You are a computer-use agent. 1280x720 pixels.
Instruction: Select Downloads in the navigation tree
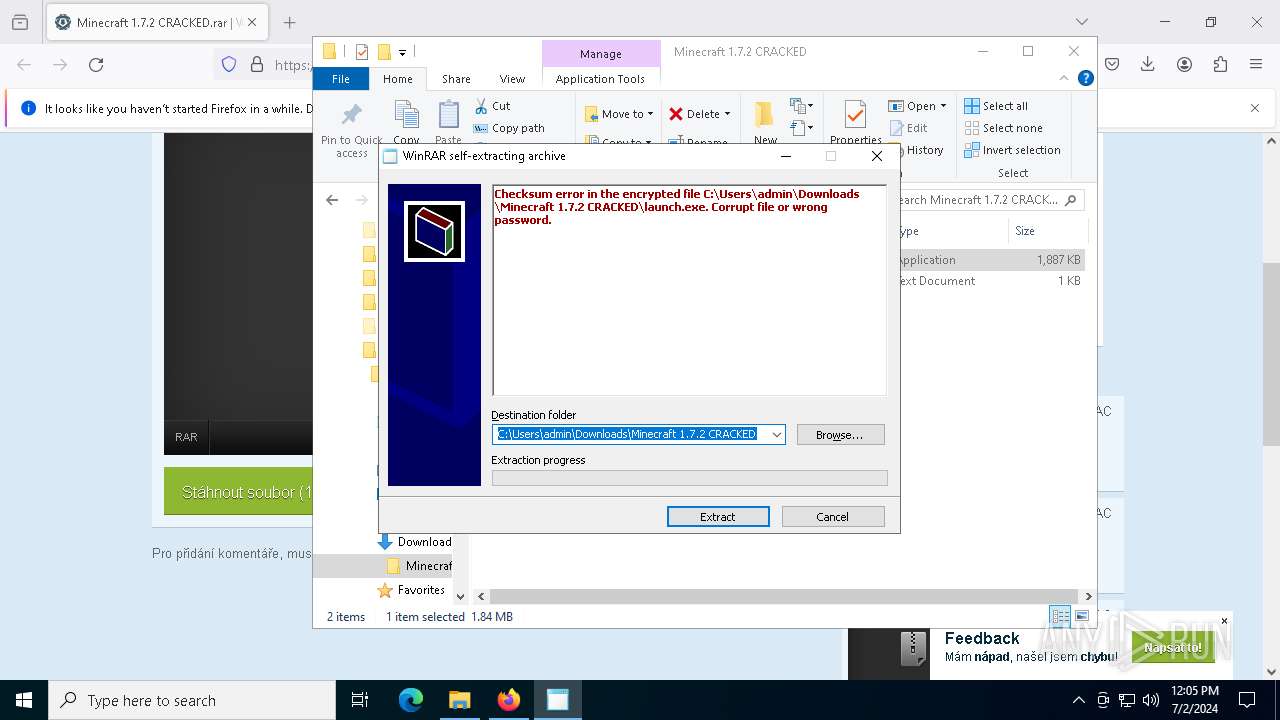pos(415,542)
